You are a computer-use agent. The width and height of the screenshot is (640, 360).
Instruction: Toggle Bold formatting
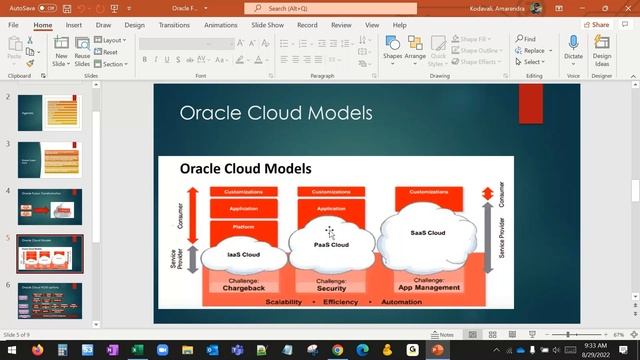(x=144, y=60)
